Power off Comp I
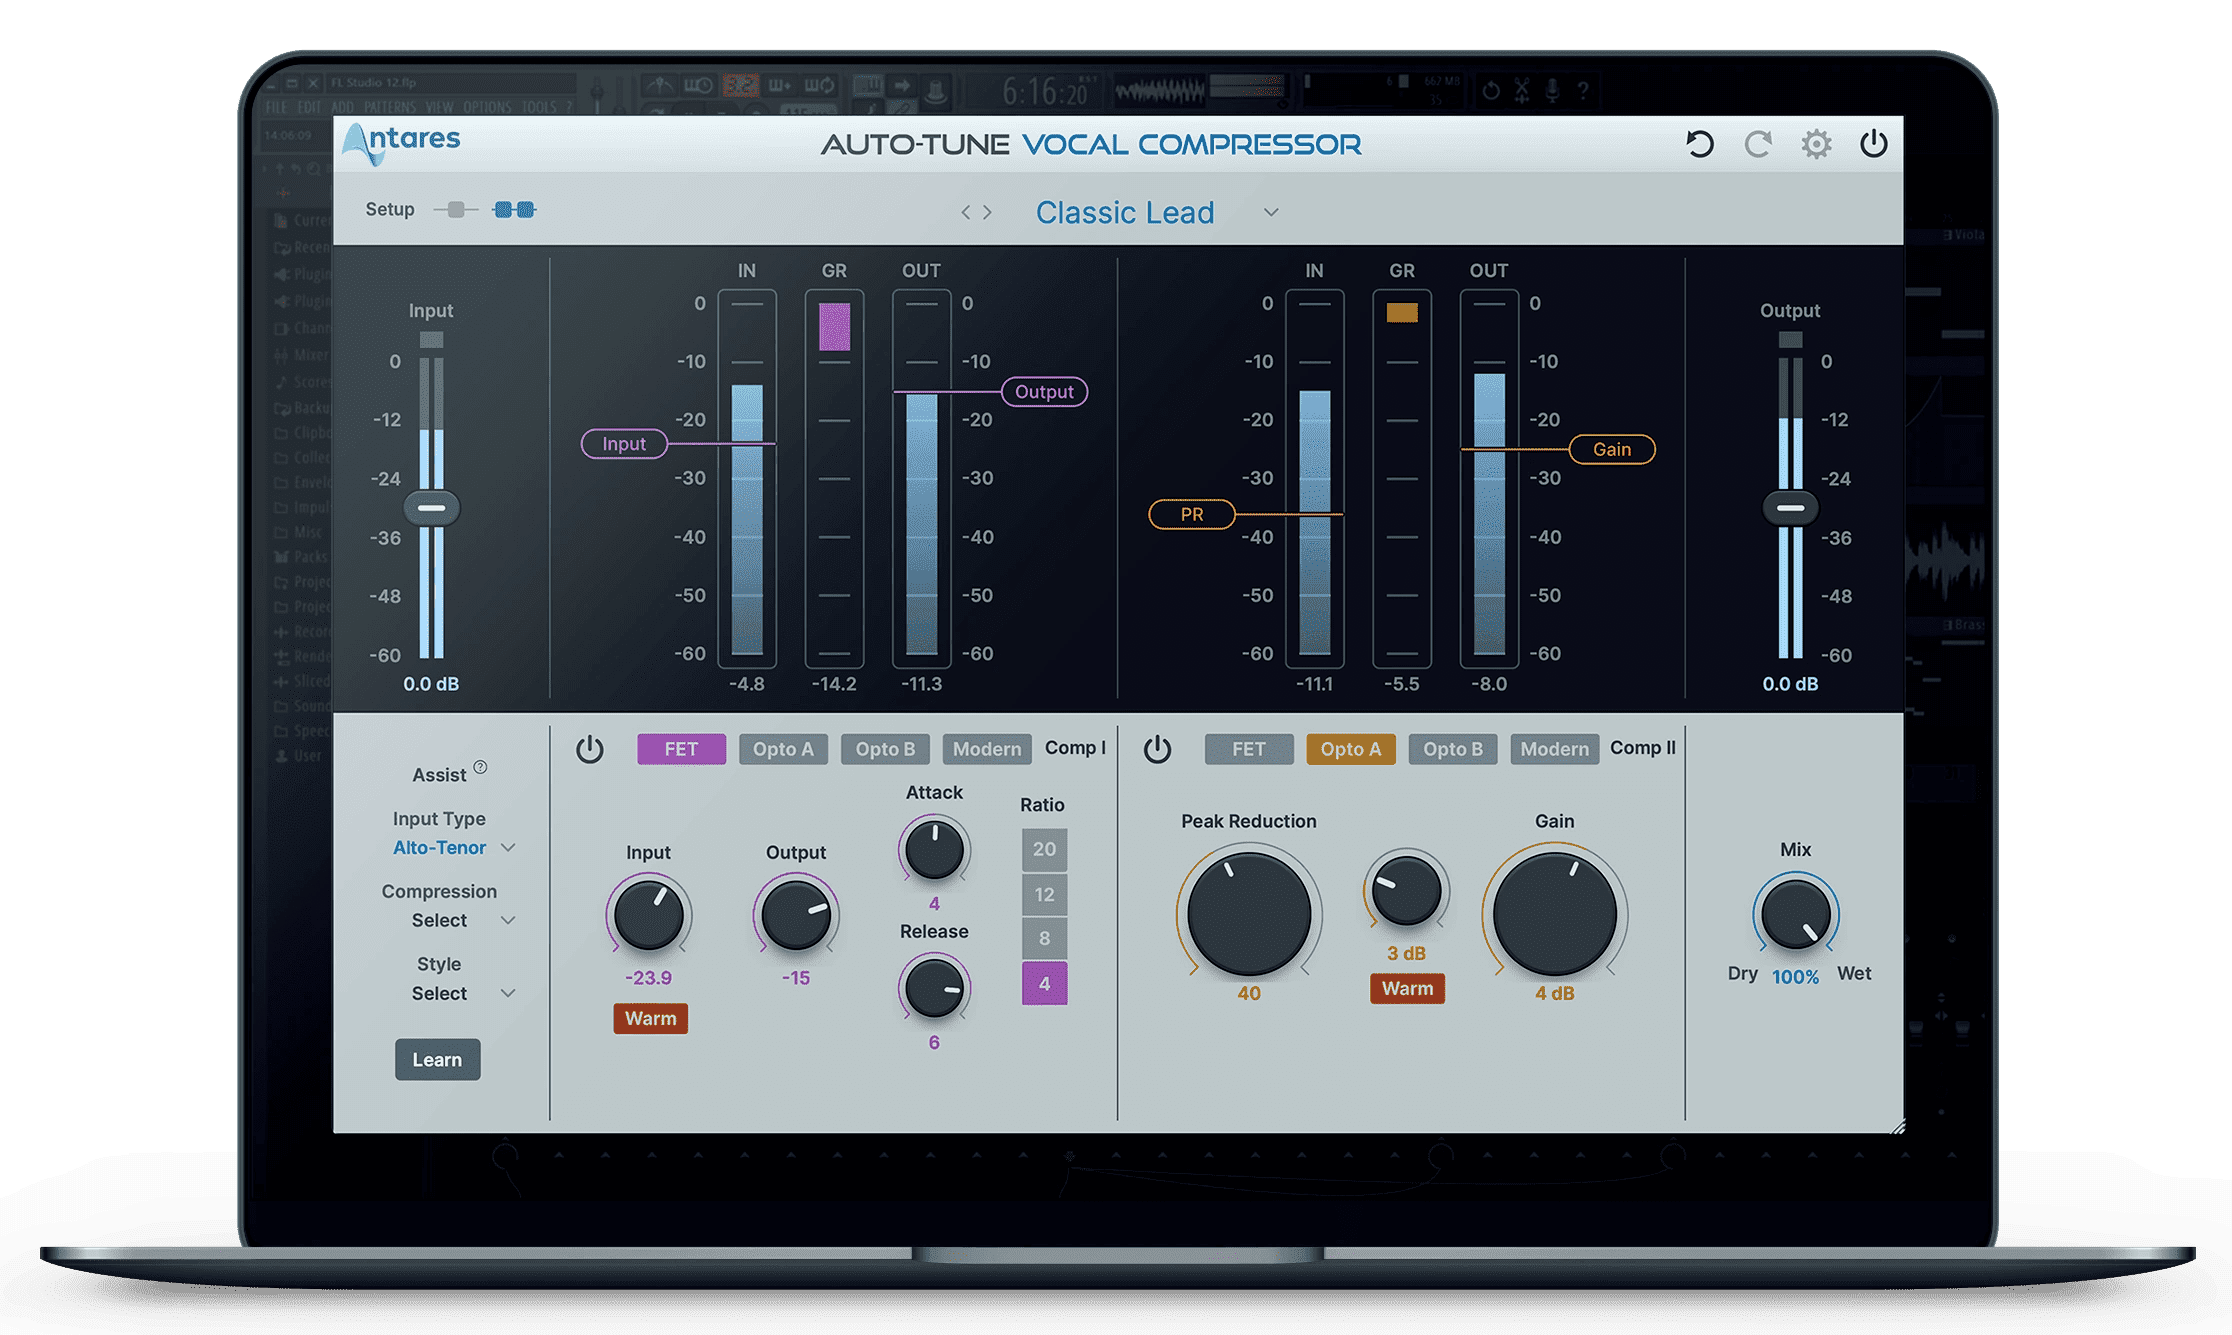The width and height of the screenshot is (2232, 1335). (590, 749)
